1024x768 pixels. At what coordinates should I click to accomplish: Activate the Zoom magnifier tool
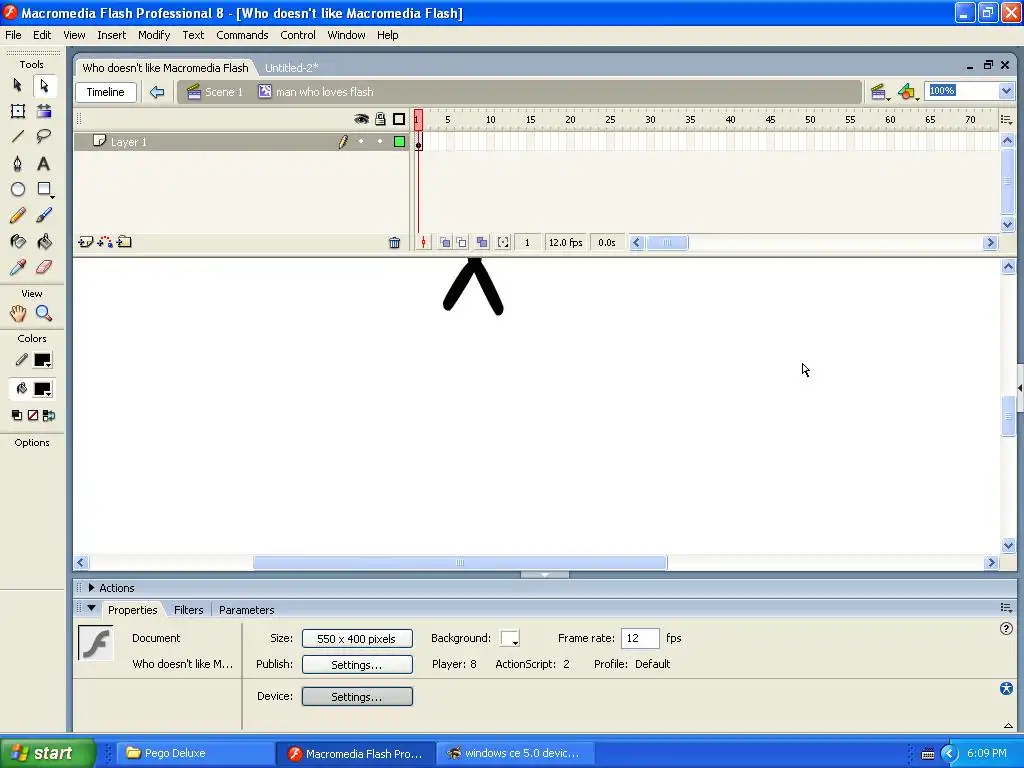[44, 313]
